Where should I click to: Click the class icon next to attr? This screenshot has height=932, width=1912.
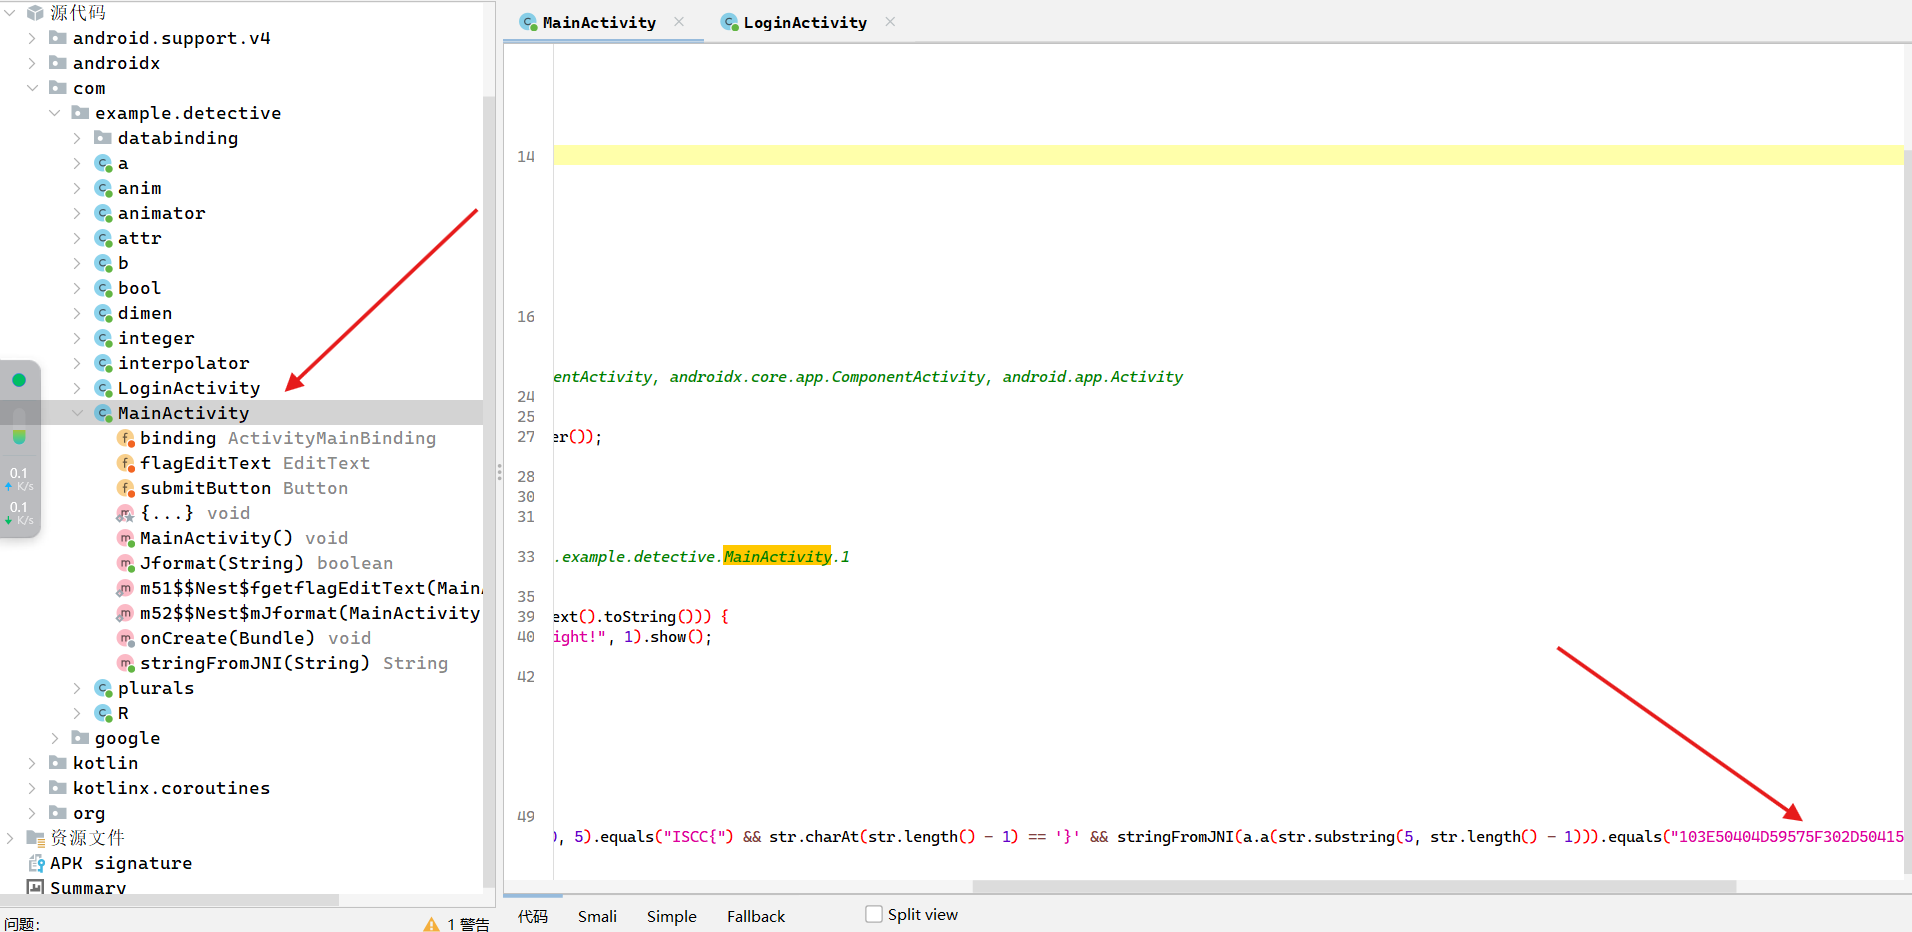[103, 238]
